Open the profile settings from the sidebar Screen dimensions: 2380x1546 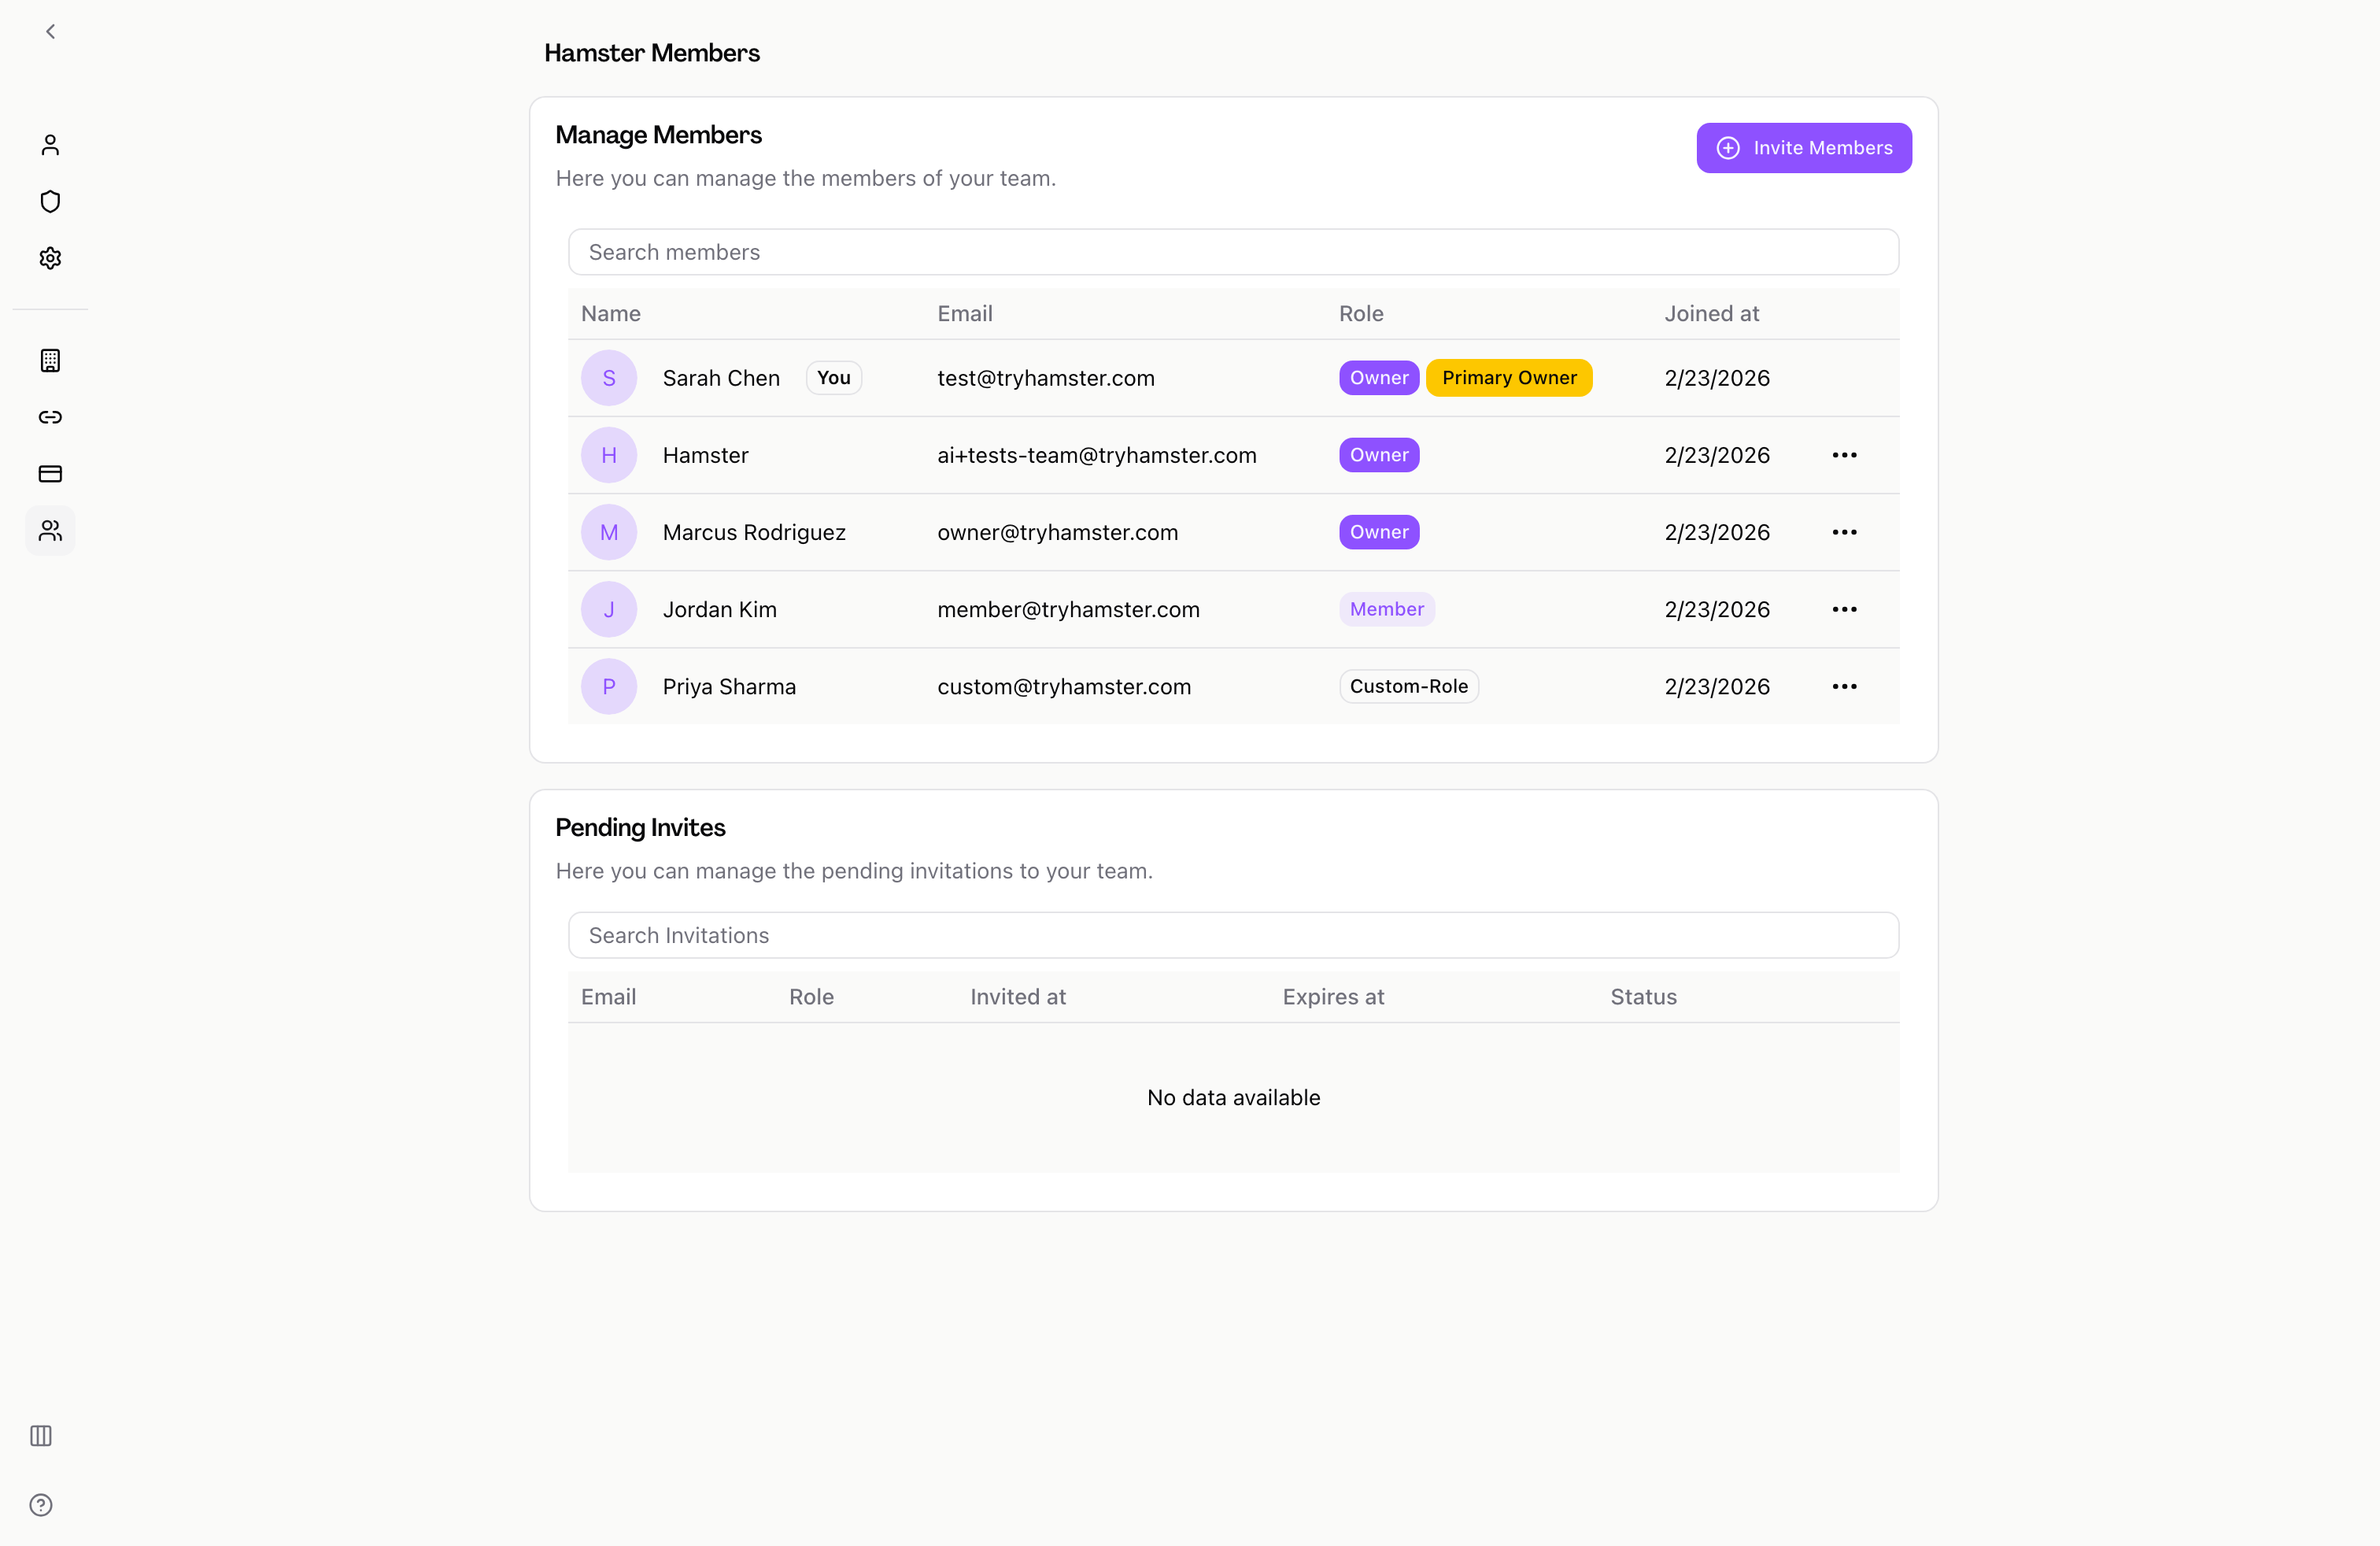pyautogui.click(x=50, y=145)
